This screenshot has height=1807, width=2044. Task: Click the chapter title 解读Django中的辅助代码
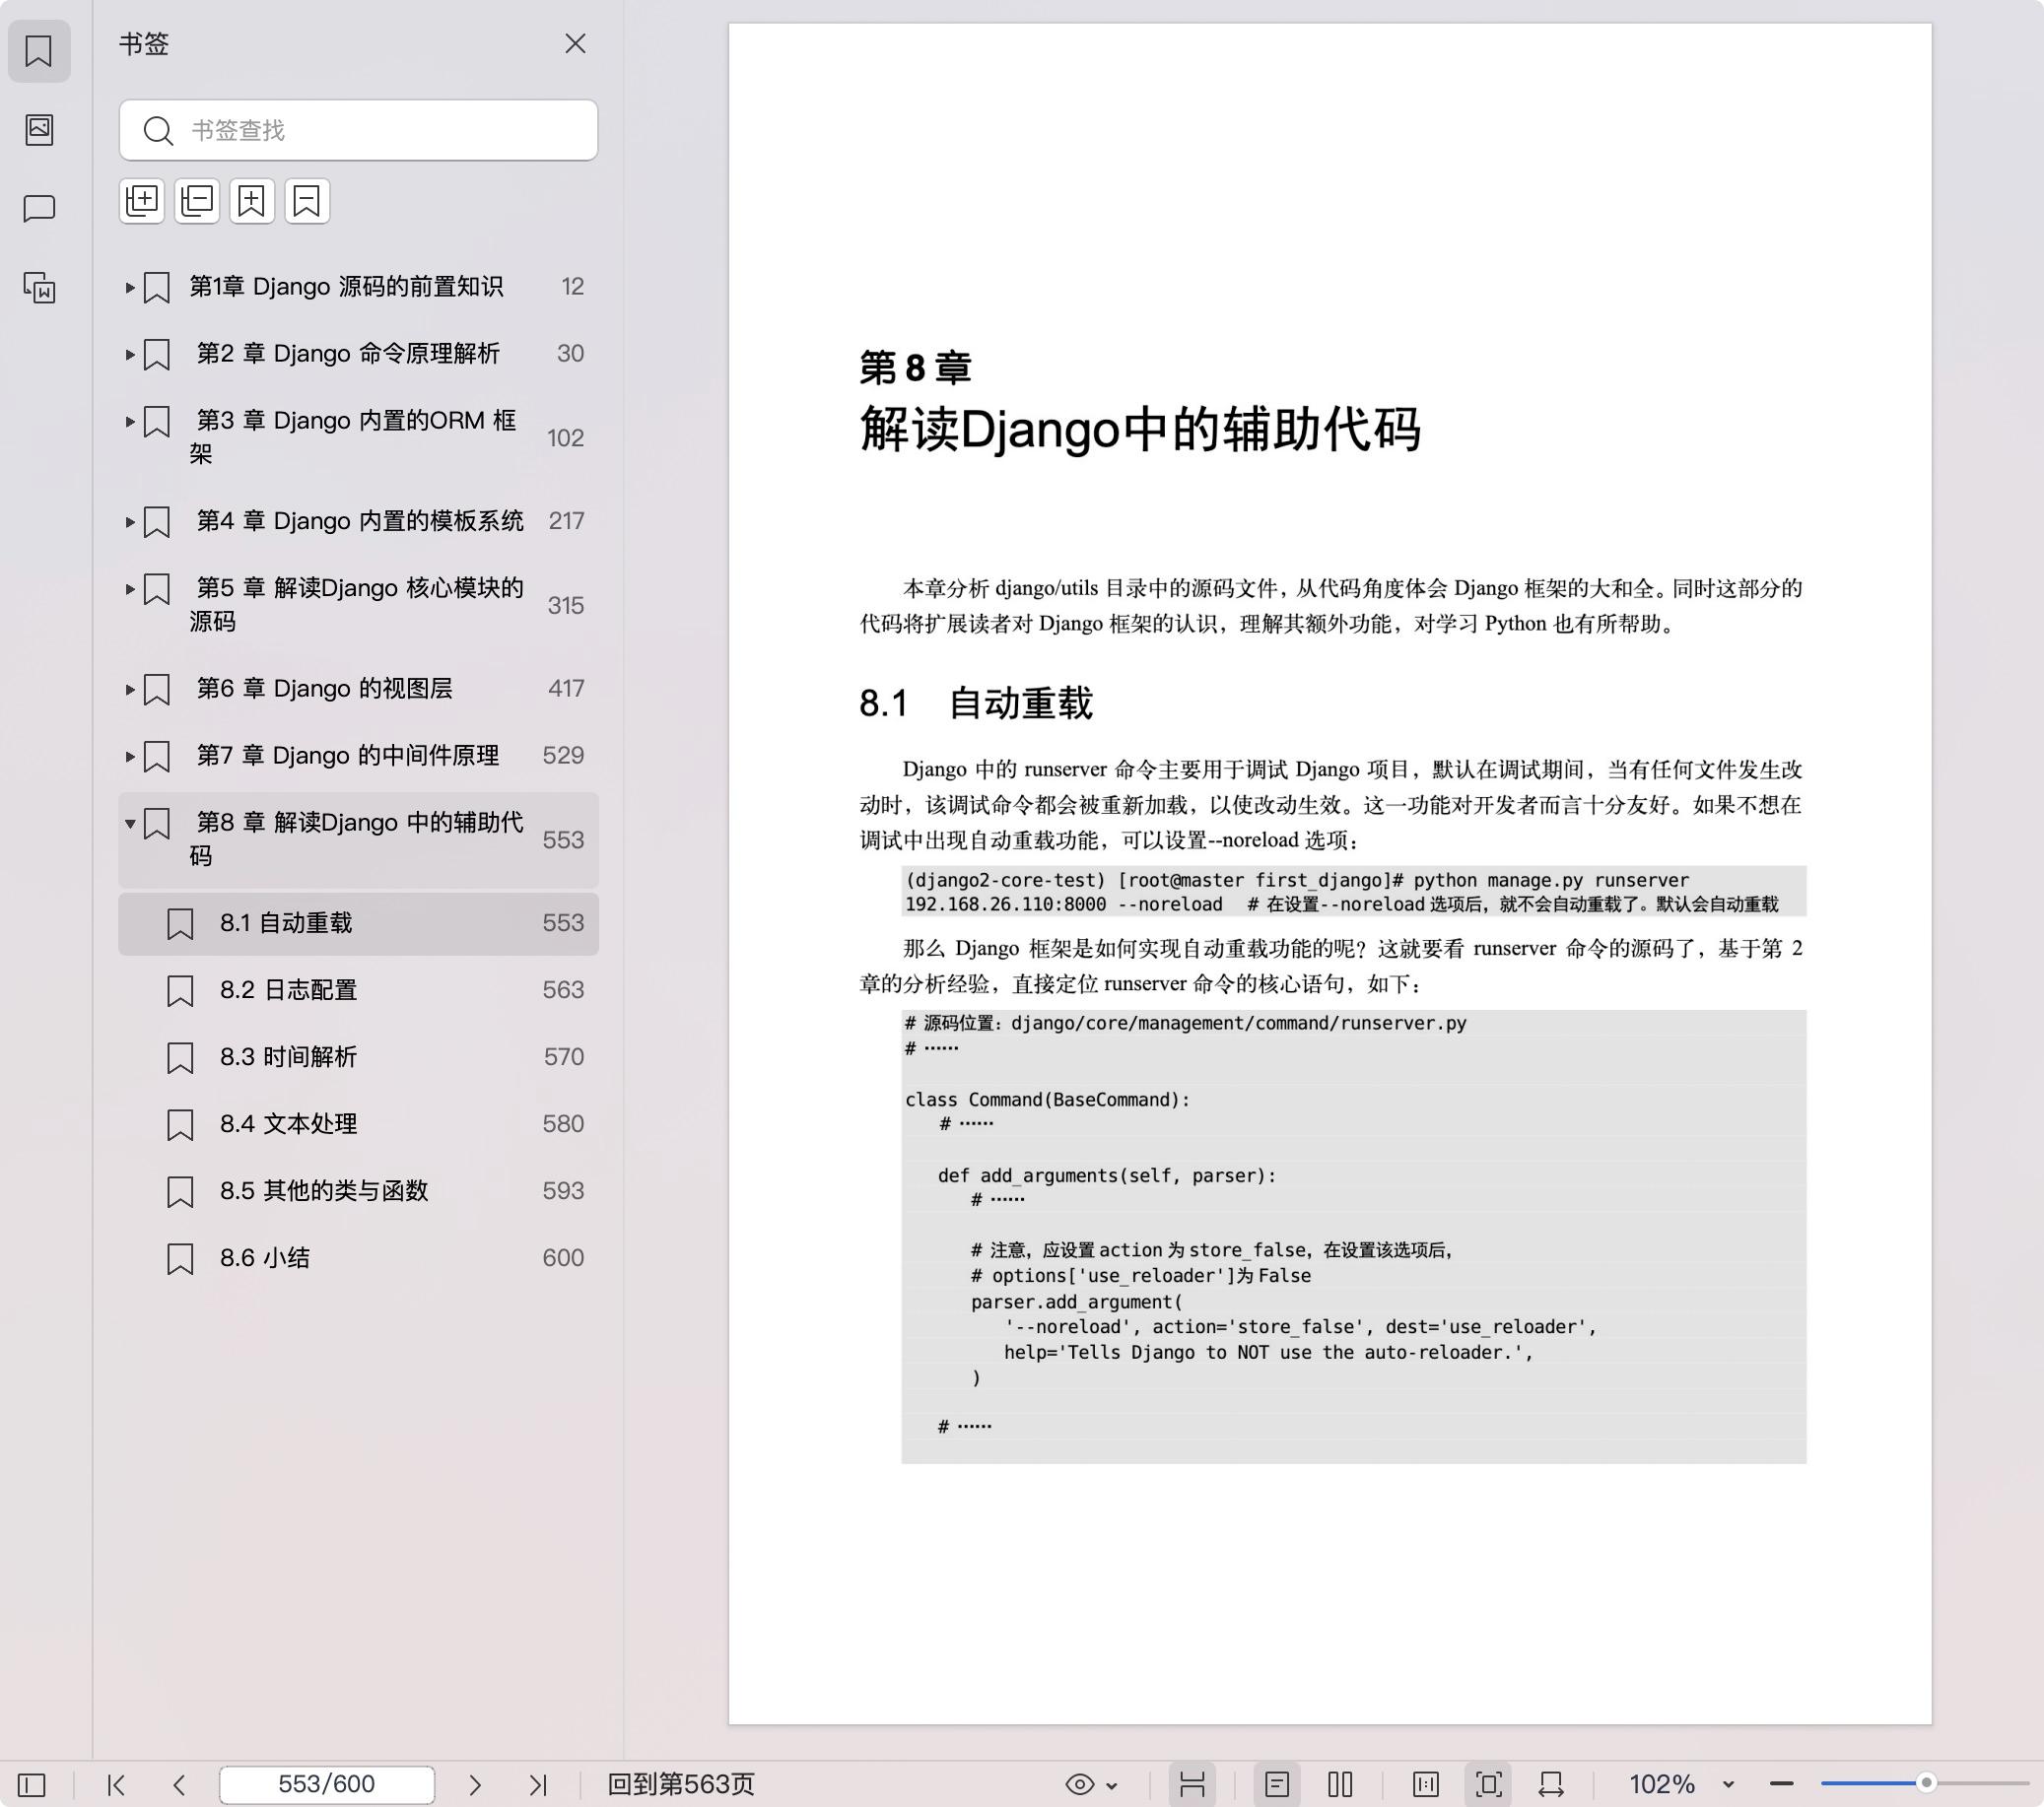(x=1140, y=431)
